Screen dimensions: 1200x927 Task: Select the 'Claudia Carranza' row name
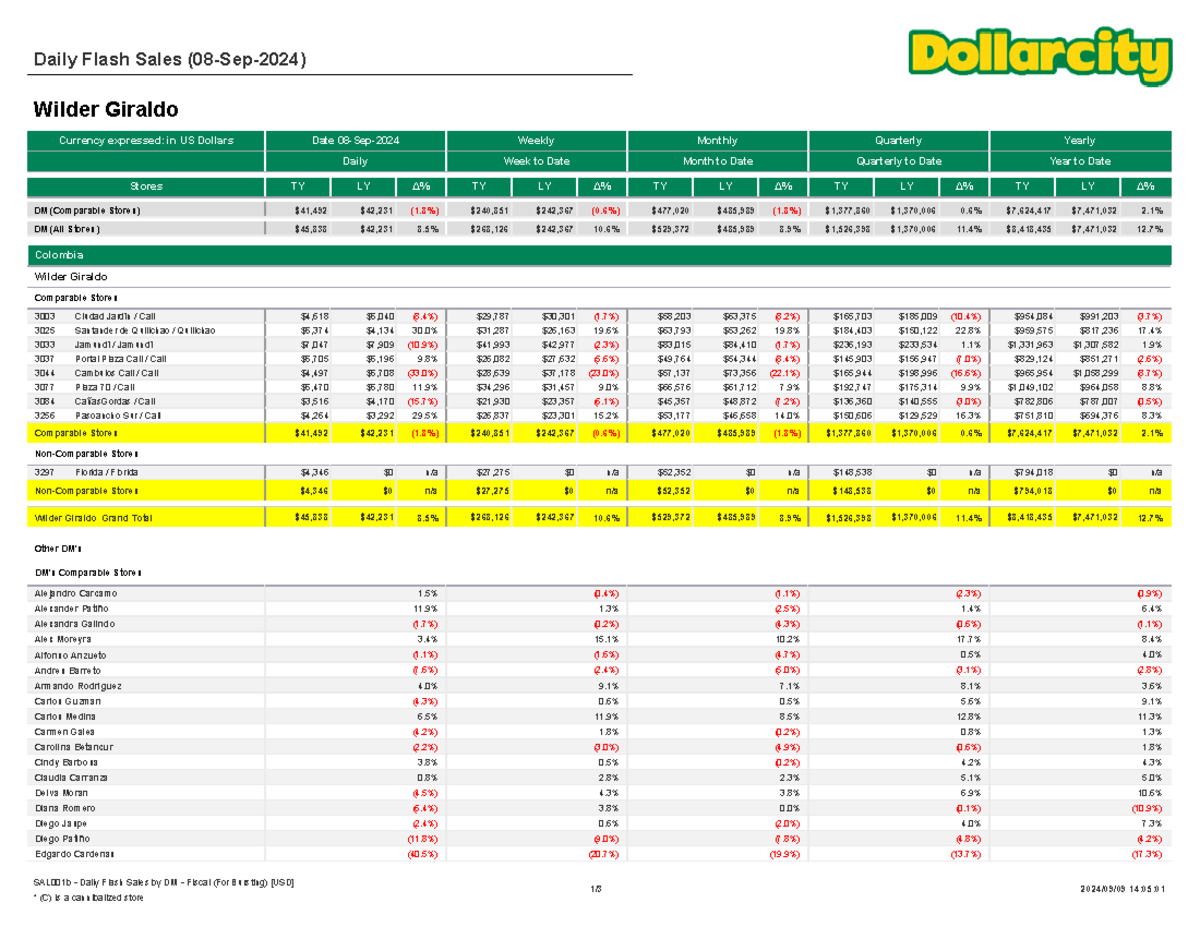coord(71,777)
